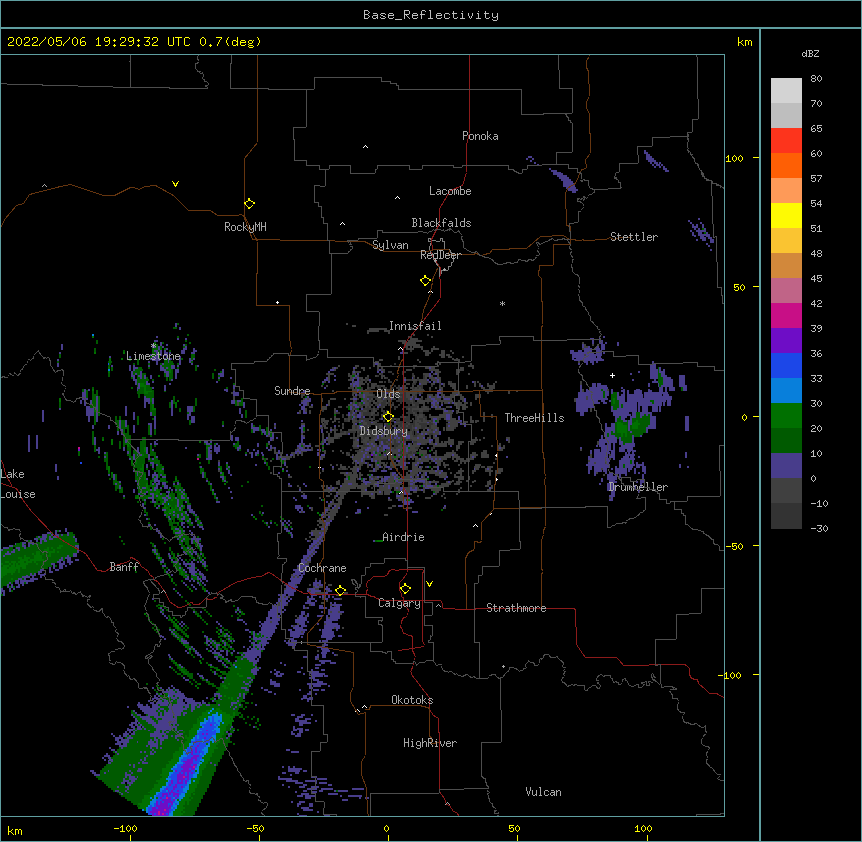Click the blue 33 dBZ legend swatch
This screenshot has height=842, width=862.
(786, 365)
